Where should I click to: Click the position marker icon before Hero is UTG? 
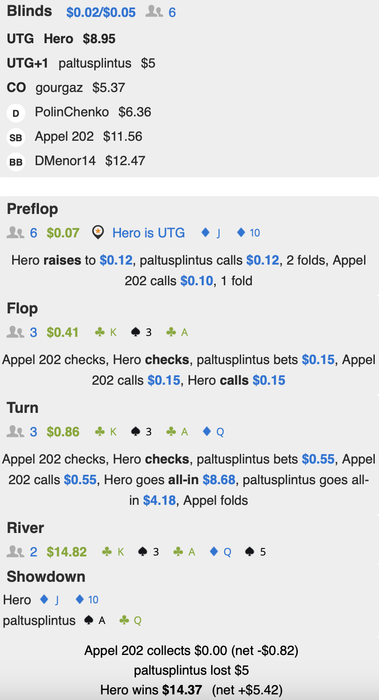(98, 233)
